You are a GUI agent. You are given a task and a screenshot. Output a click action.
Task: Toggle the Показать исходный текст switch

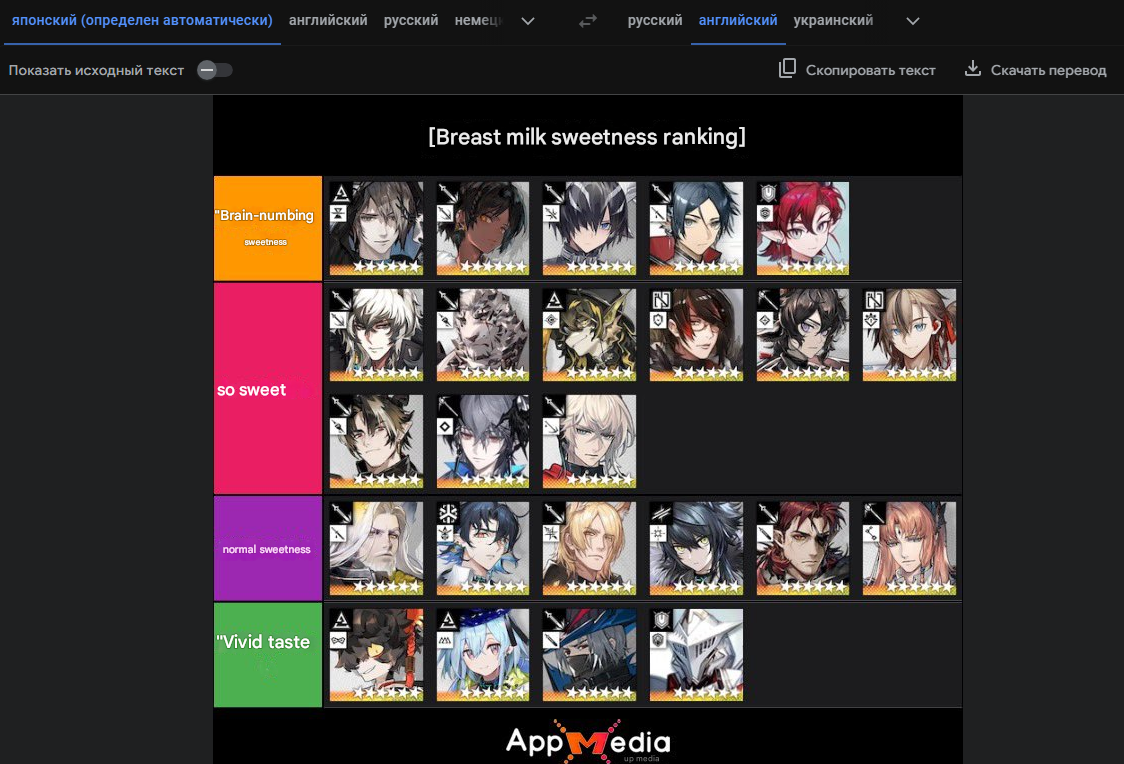click(214, 70)
